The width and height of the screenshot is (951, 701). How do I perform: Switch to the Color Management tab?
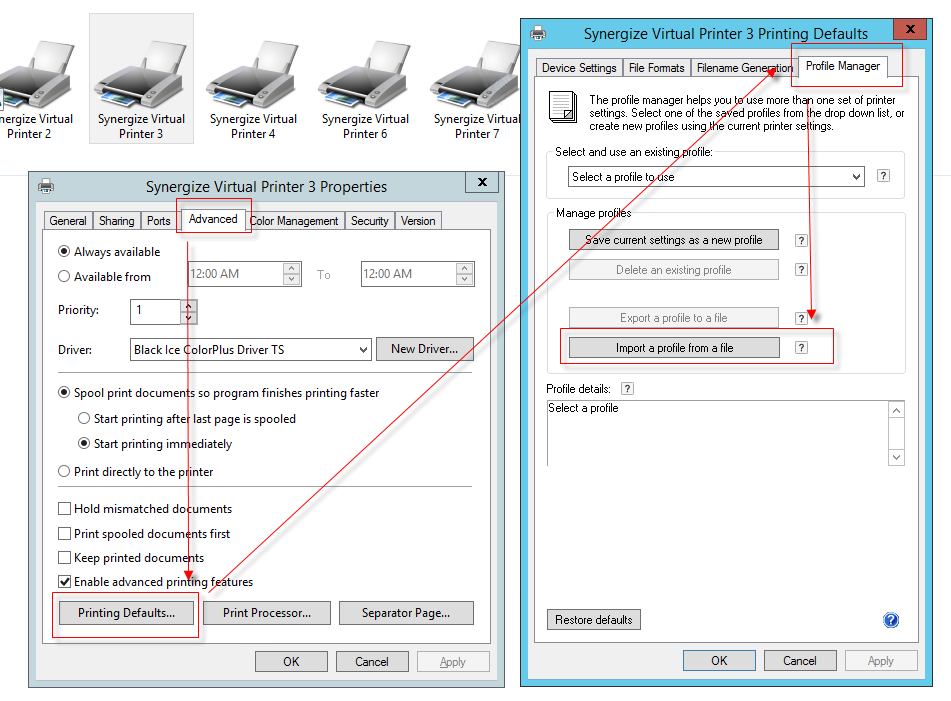click(x=294, y=221)
